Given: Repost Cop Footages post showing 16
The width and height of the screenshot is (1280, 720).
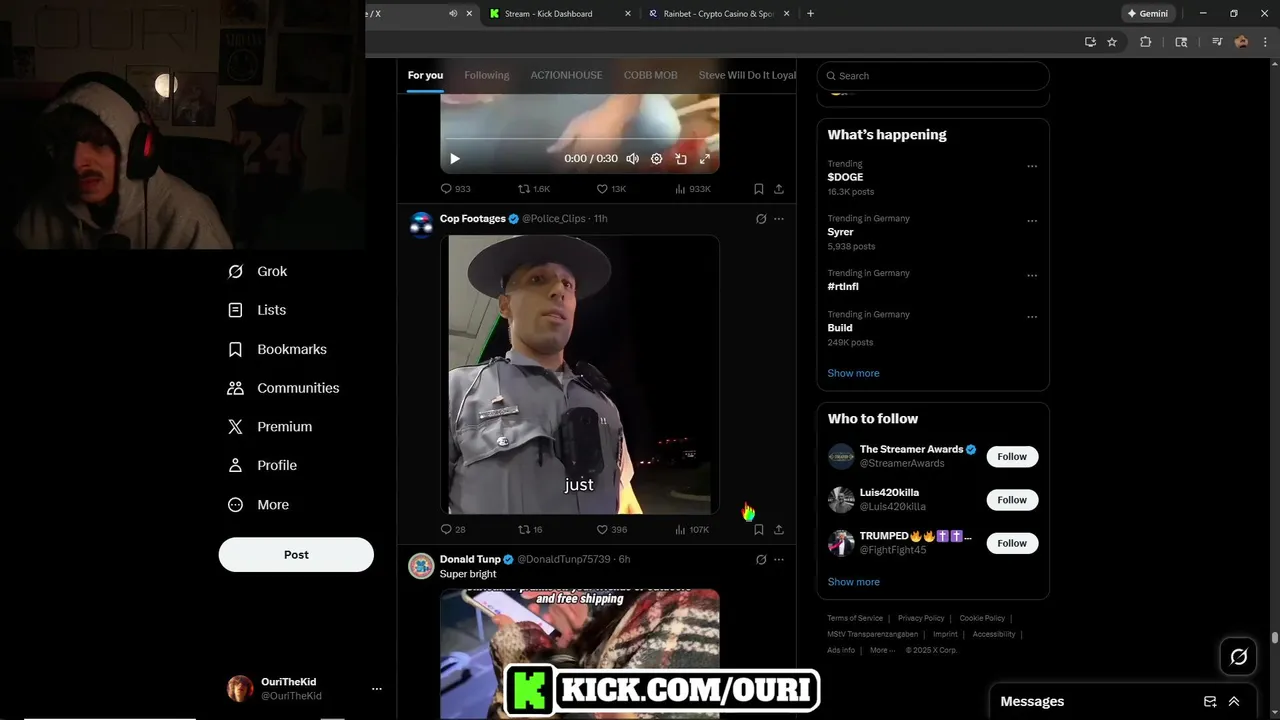Looking at the screenshot, I should tap(523, 530).
